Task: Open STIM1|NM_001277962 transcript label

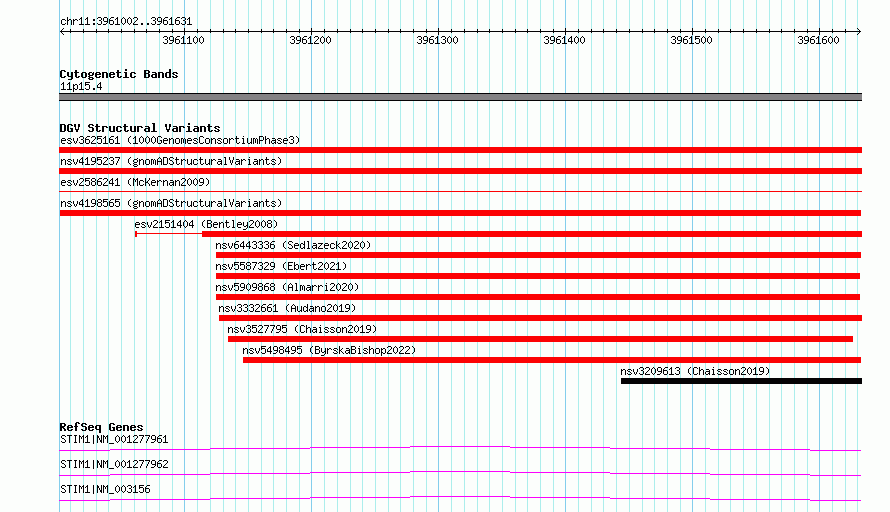Action: point(114,464)
